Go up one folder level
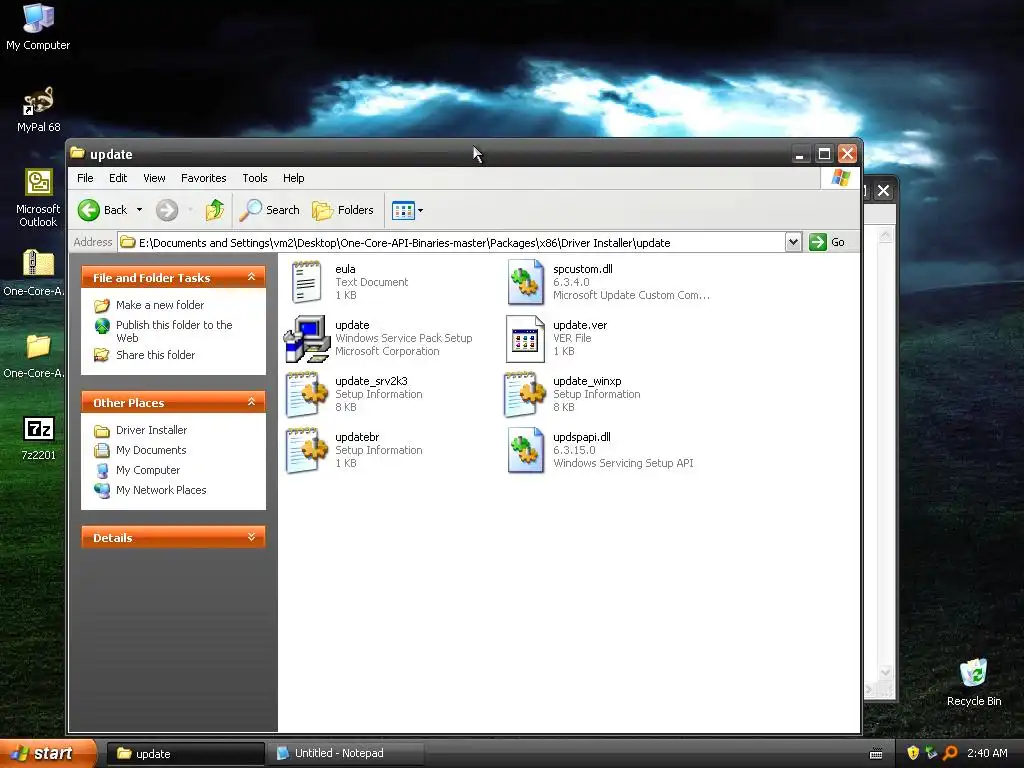Viewport: 1024px width, 768px height. coord(214,210)
